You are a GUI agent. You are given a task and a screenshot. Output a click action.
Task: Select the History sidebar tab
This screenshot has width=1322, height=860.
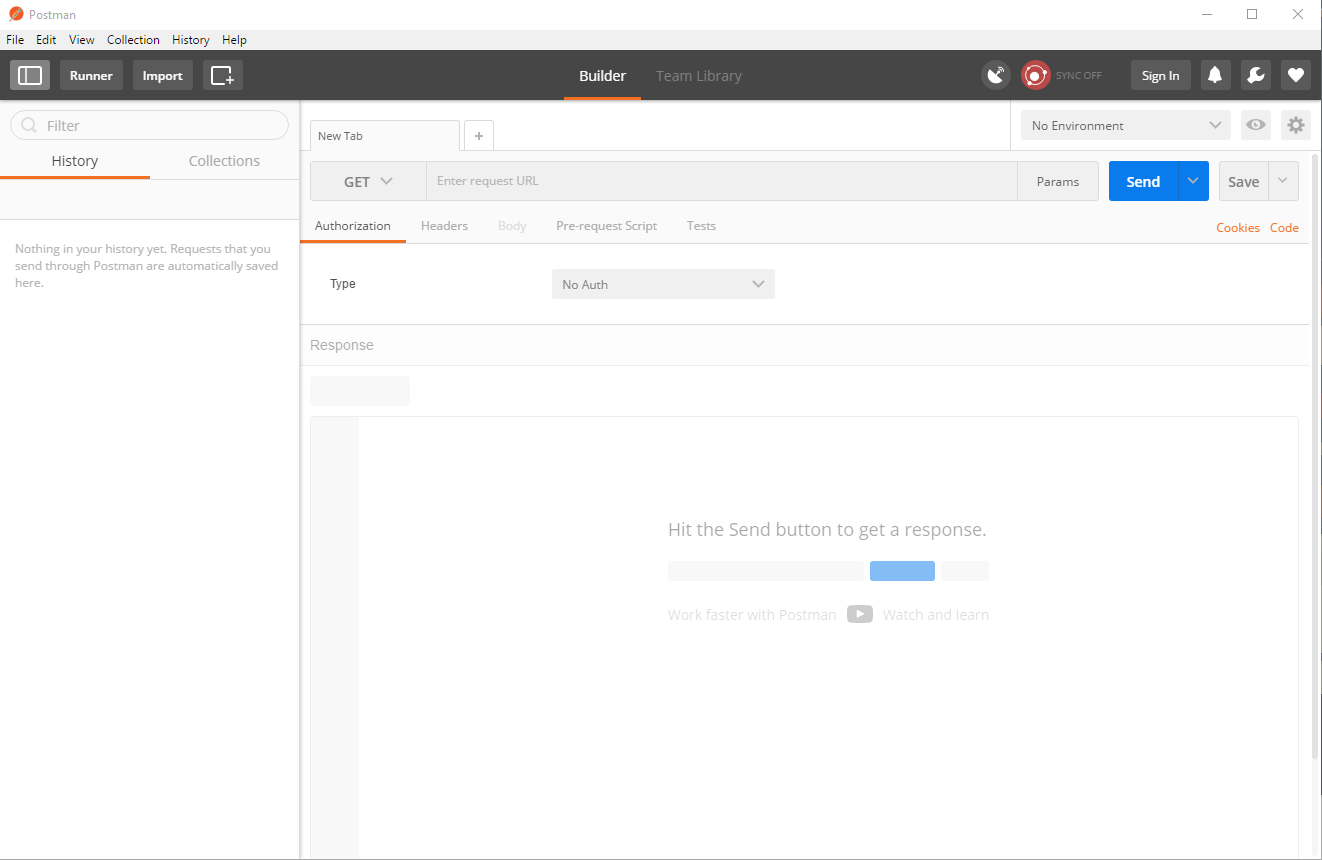[75, 161]
